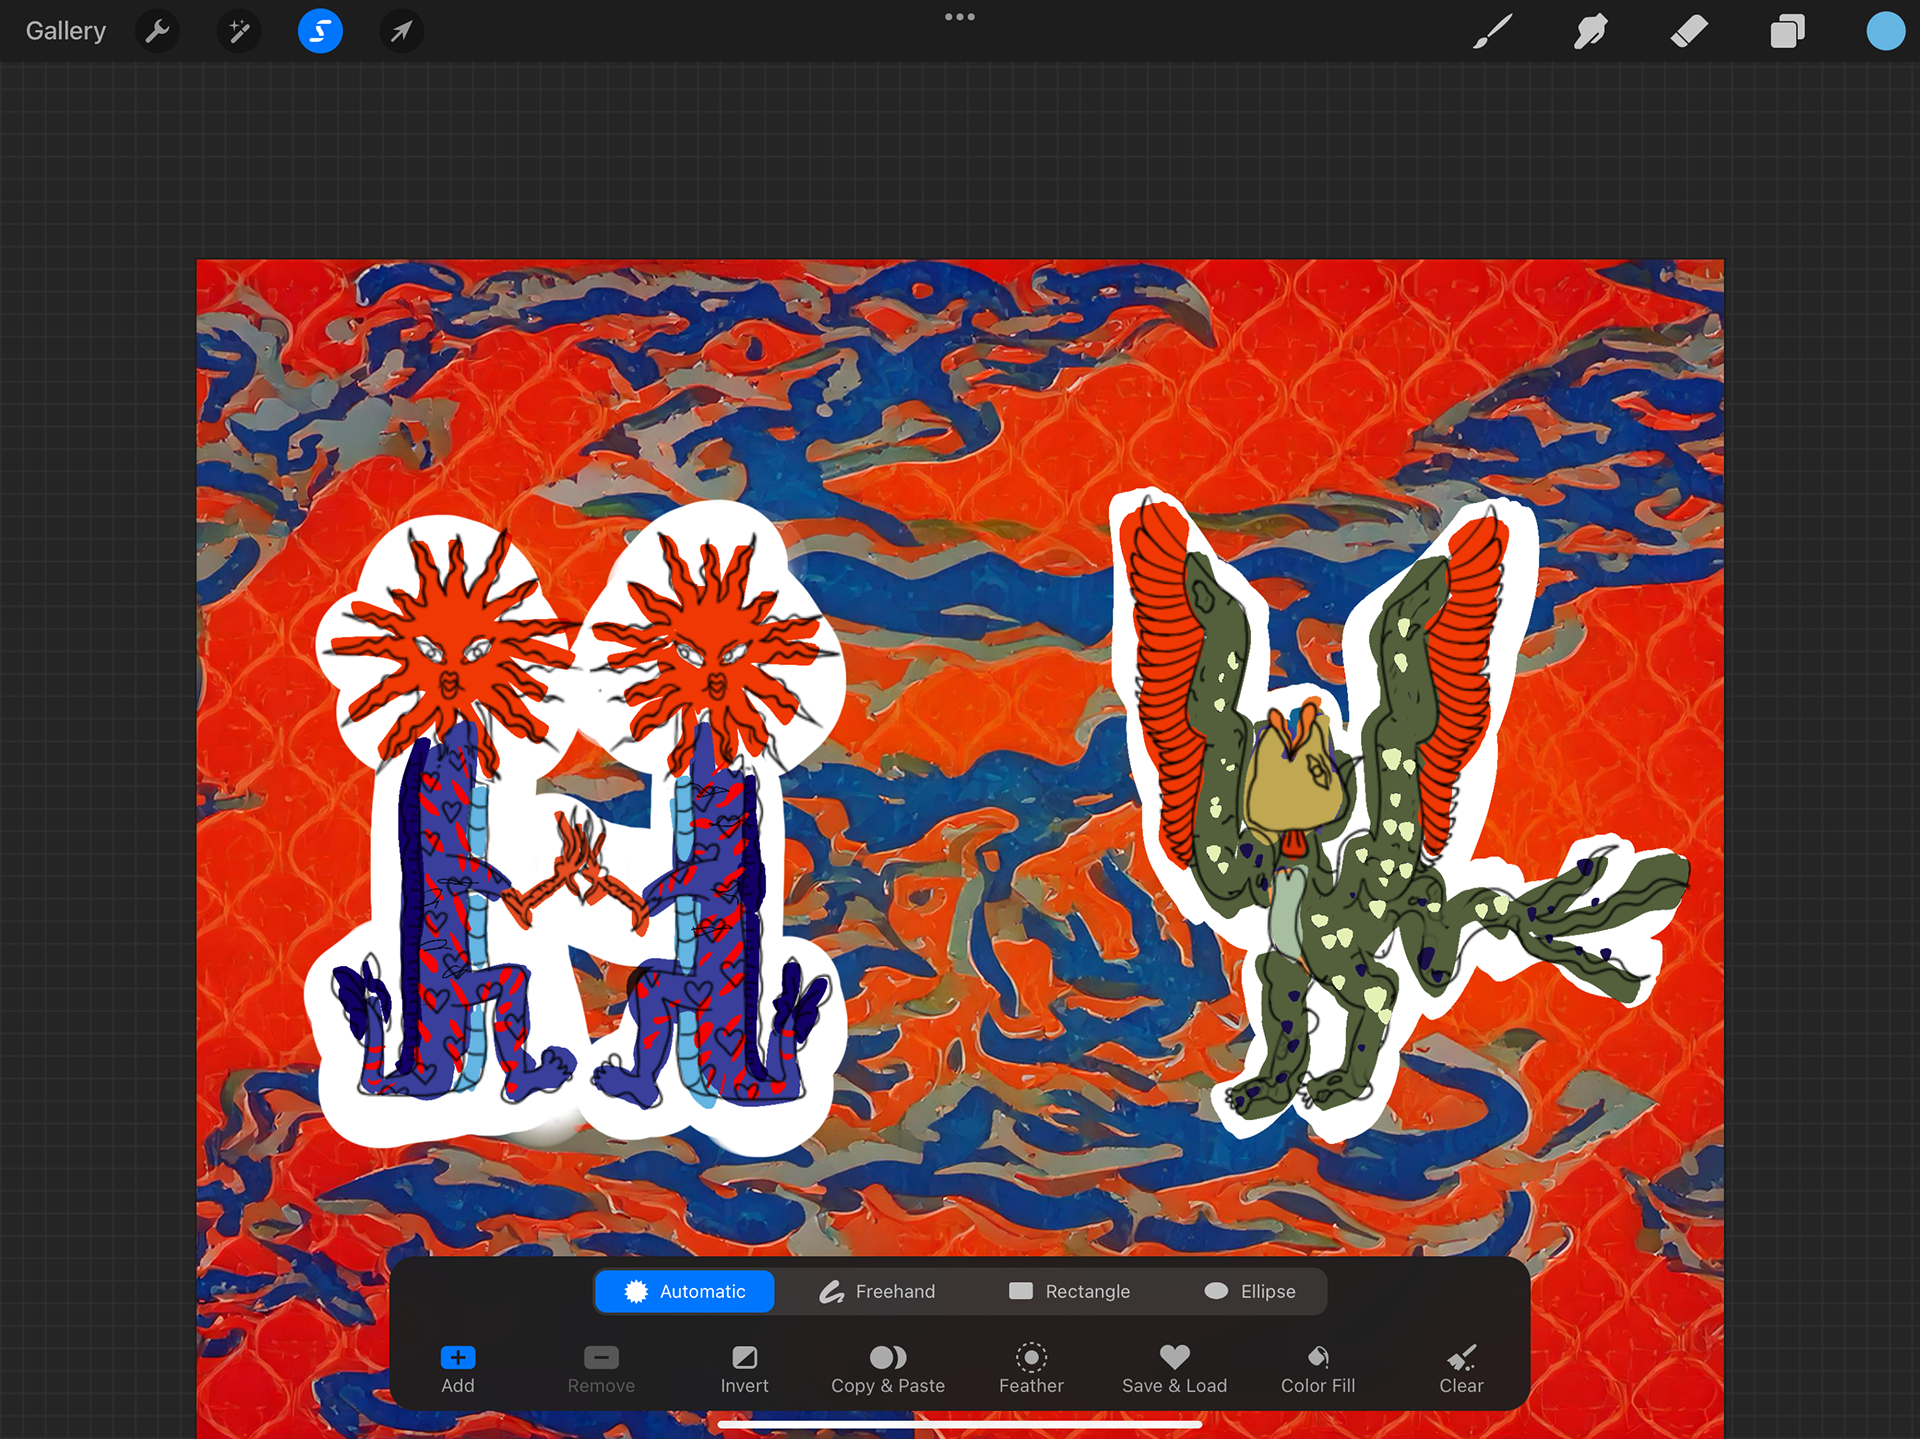Tap Copy & Paste

point(887,1368)
